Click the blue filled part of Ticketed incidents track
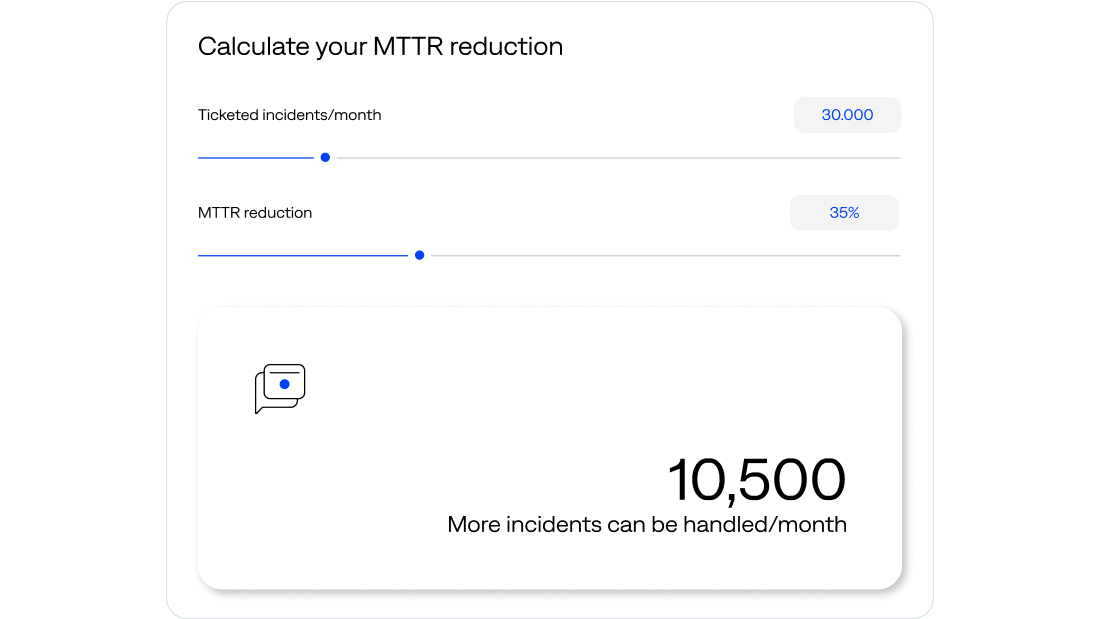 [255, 157]
